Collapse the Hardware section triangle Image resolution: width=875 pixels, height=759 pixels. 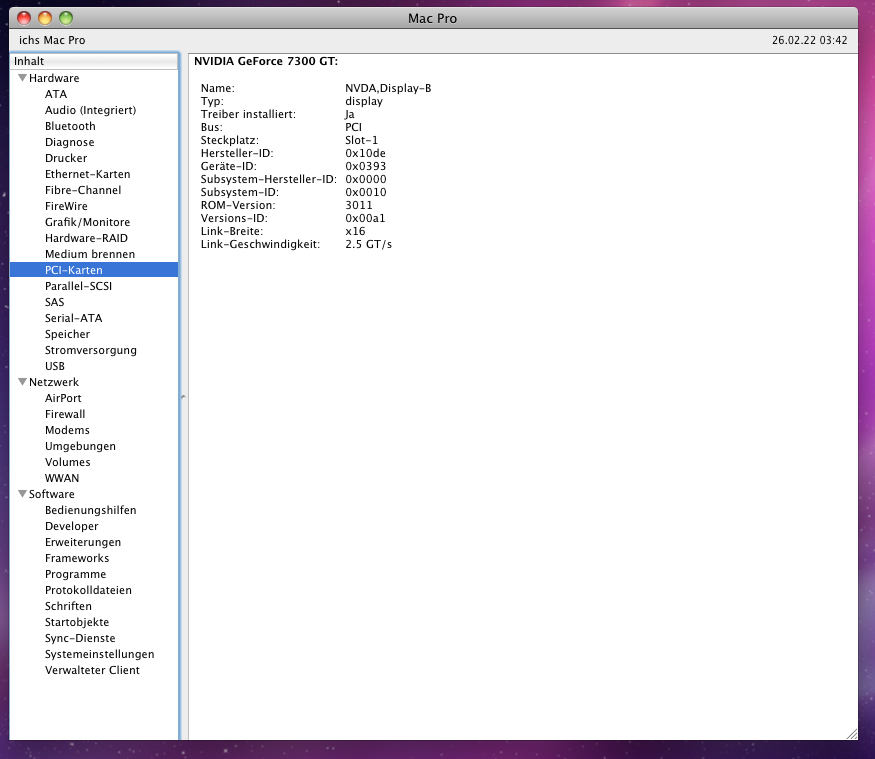22,78
